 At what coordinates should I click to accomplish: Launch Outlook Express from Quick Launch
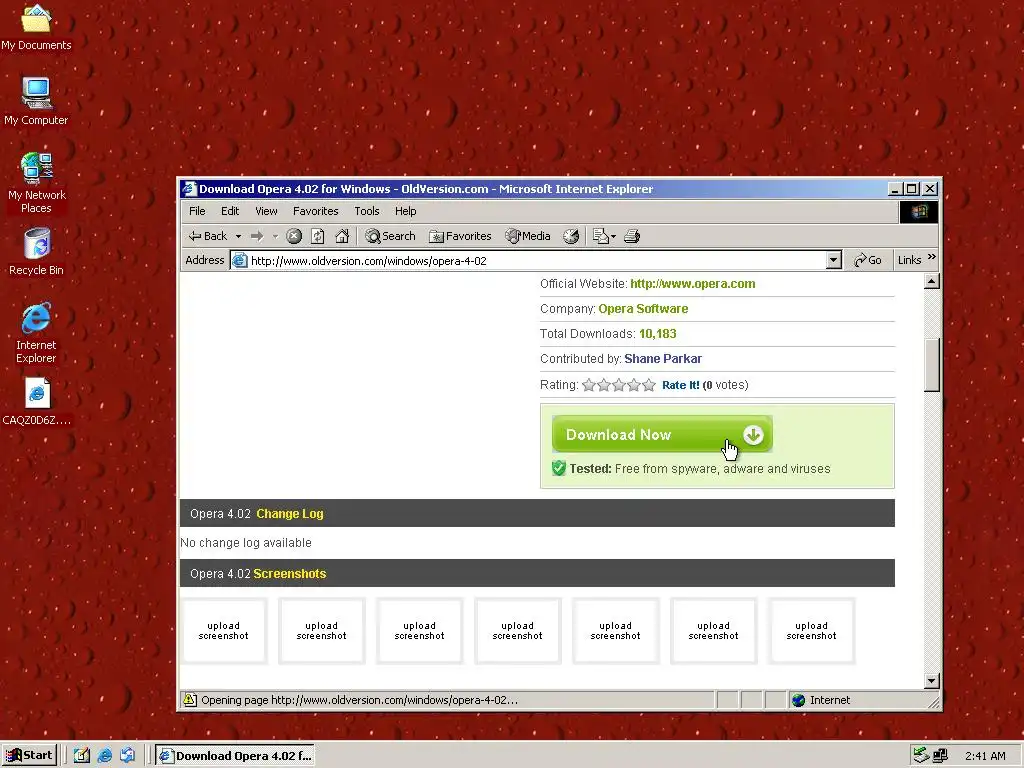tap(127, 756)
